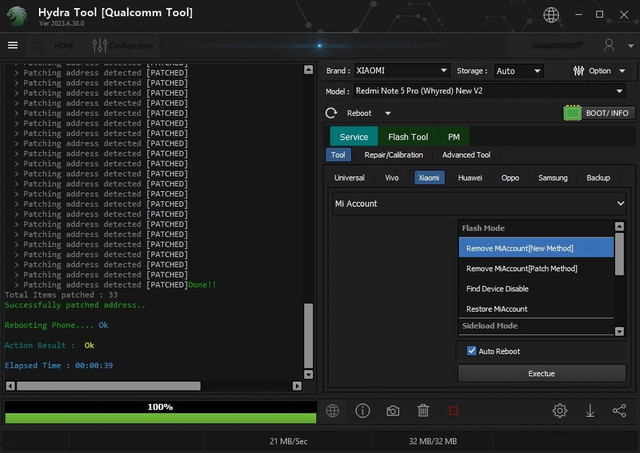
Task: Open the user profile icon
Action: coord(609,45)
